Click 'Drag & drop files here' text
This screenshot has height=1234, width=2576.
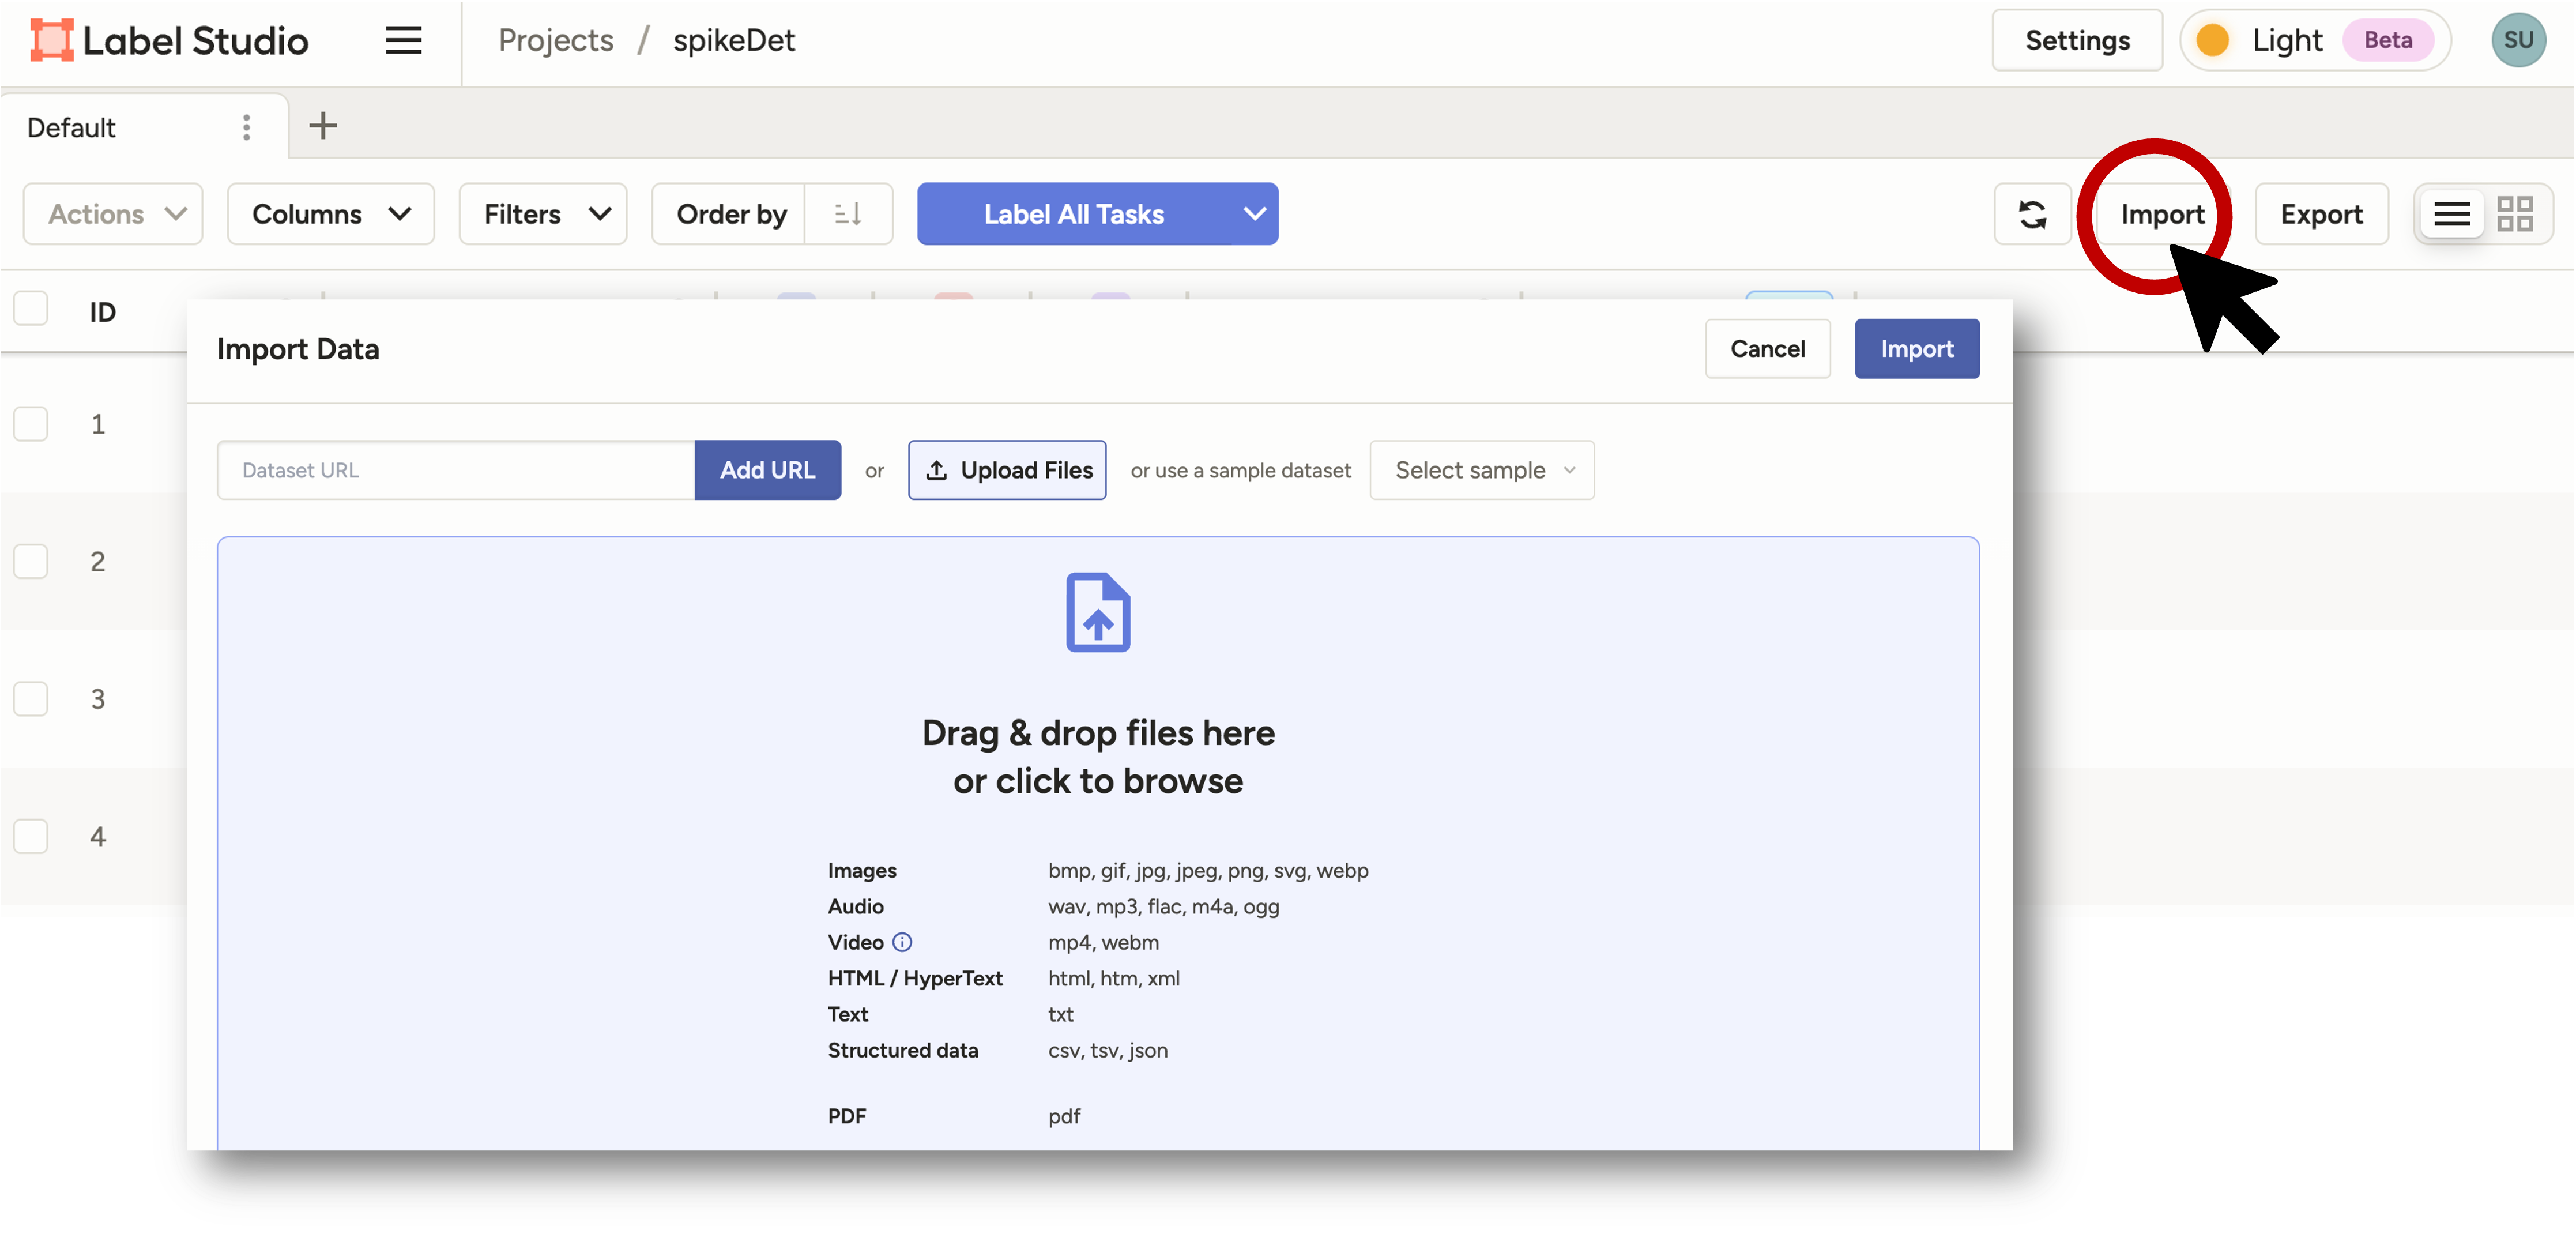[1098, 733]
